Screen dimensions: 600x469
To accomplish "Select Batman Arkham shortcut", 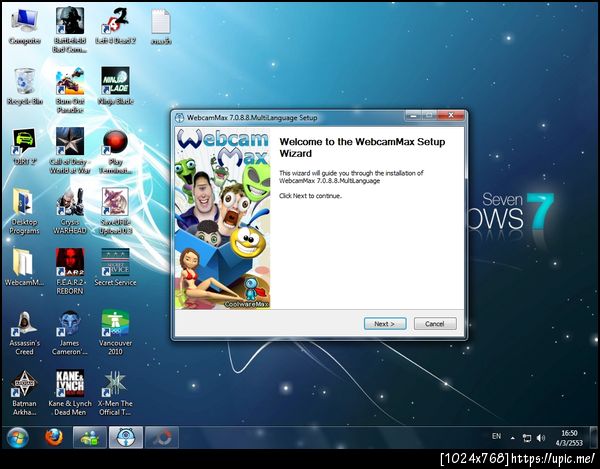I will pos(24,393).
